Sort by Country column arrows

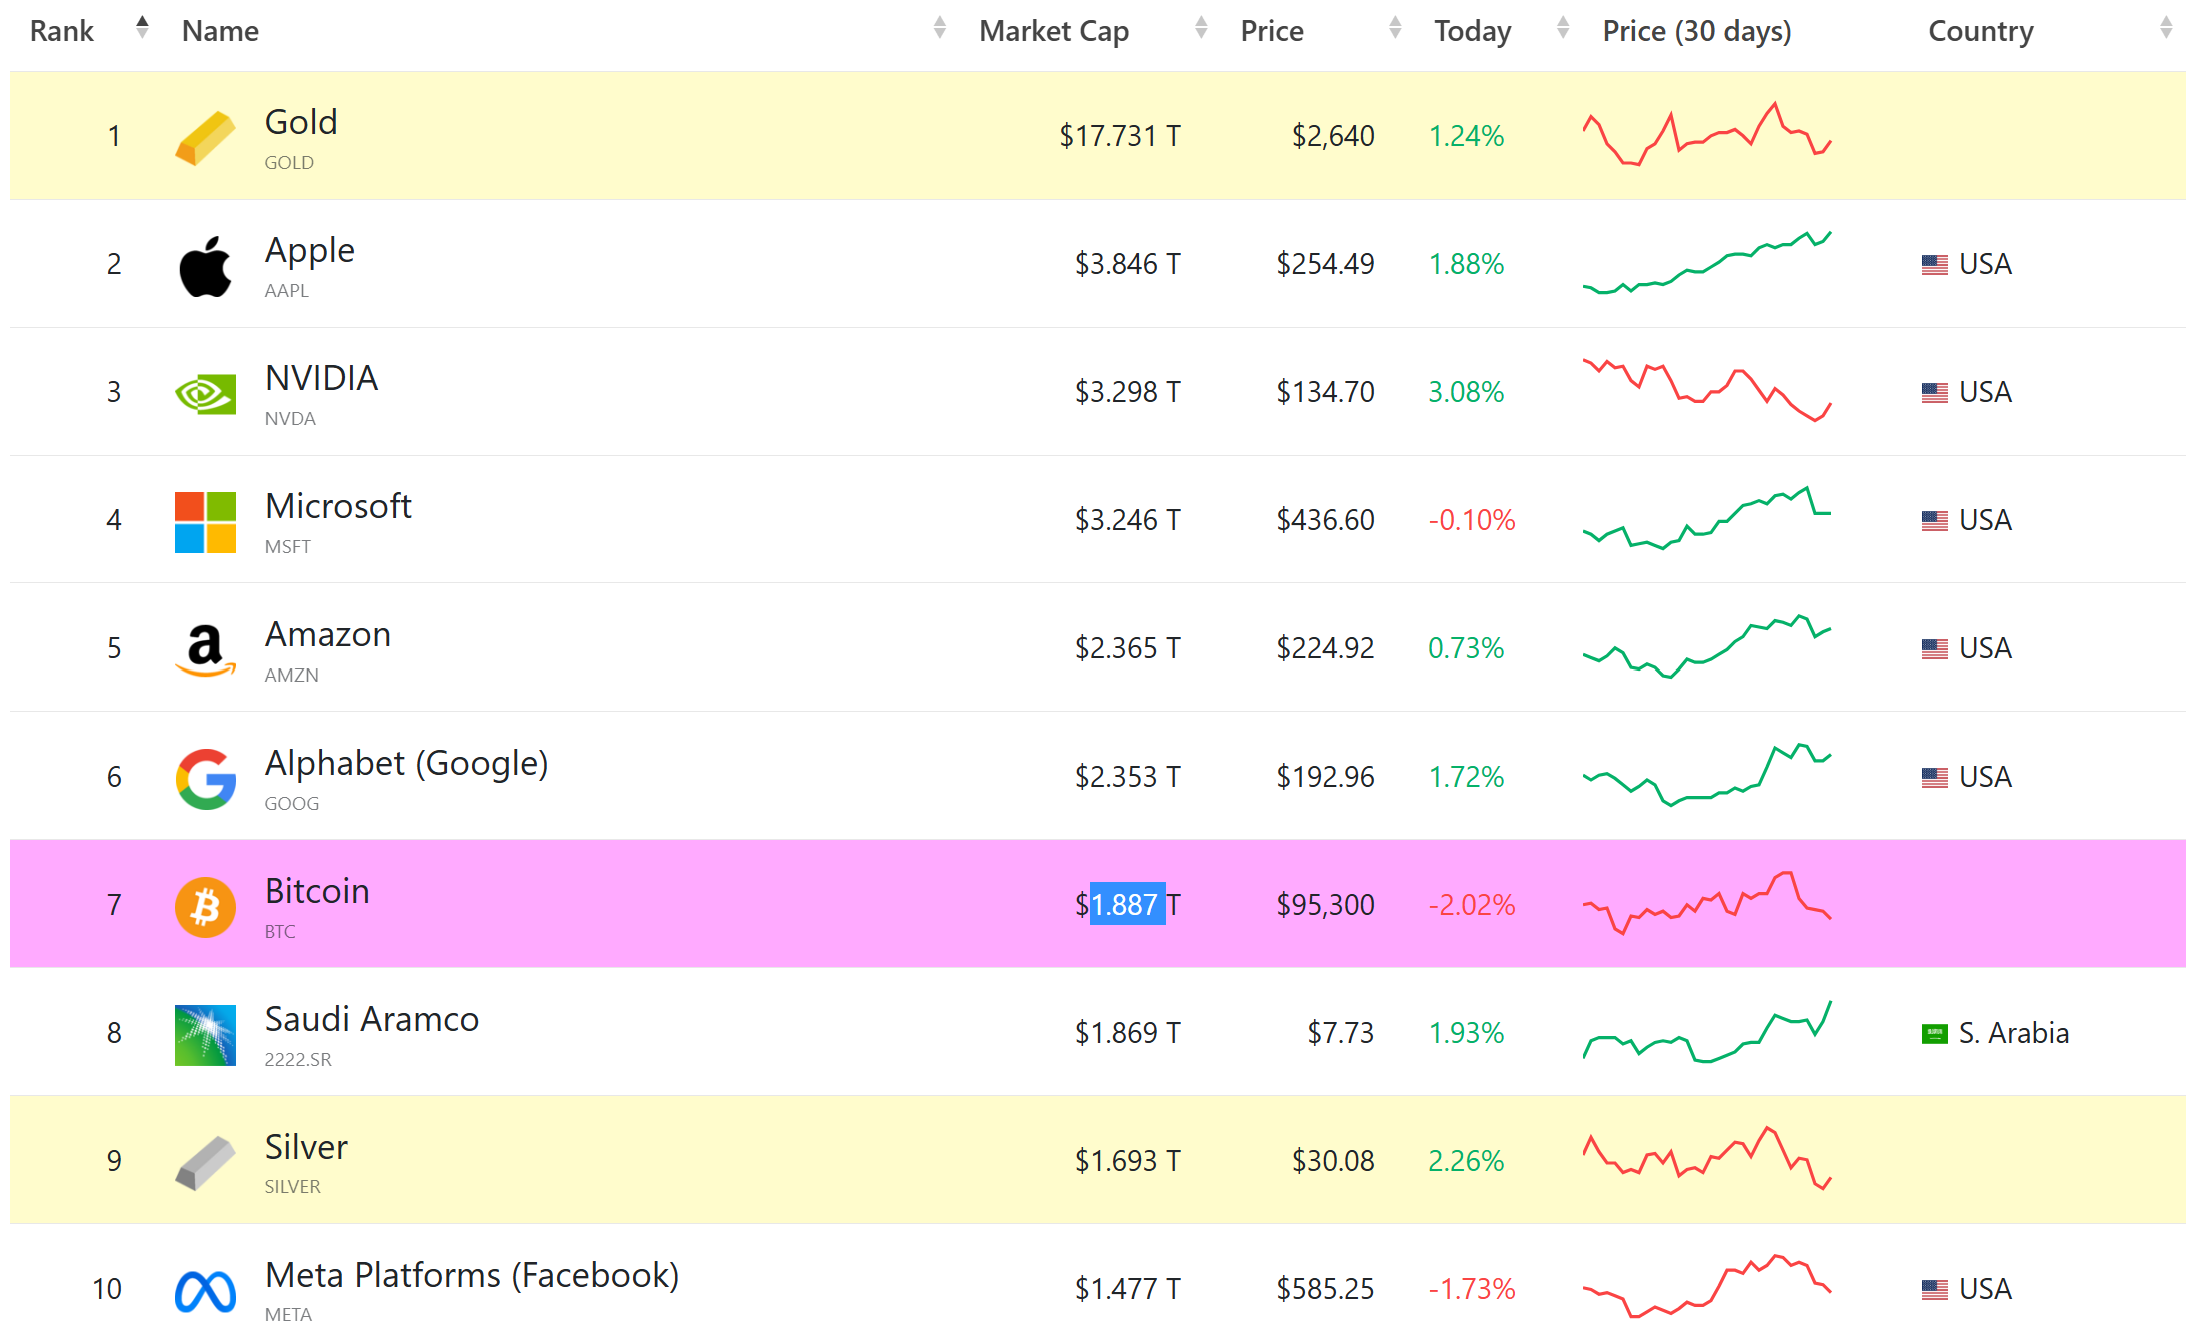pyautogui.click(x=2165, y=28)
